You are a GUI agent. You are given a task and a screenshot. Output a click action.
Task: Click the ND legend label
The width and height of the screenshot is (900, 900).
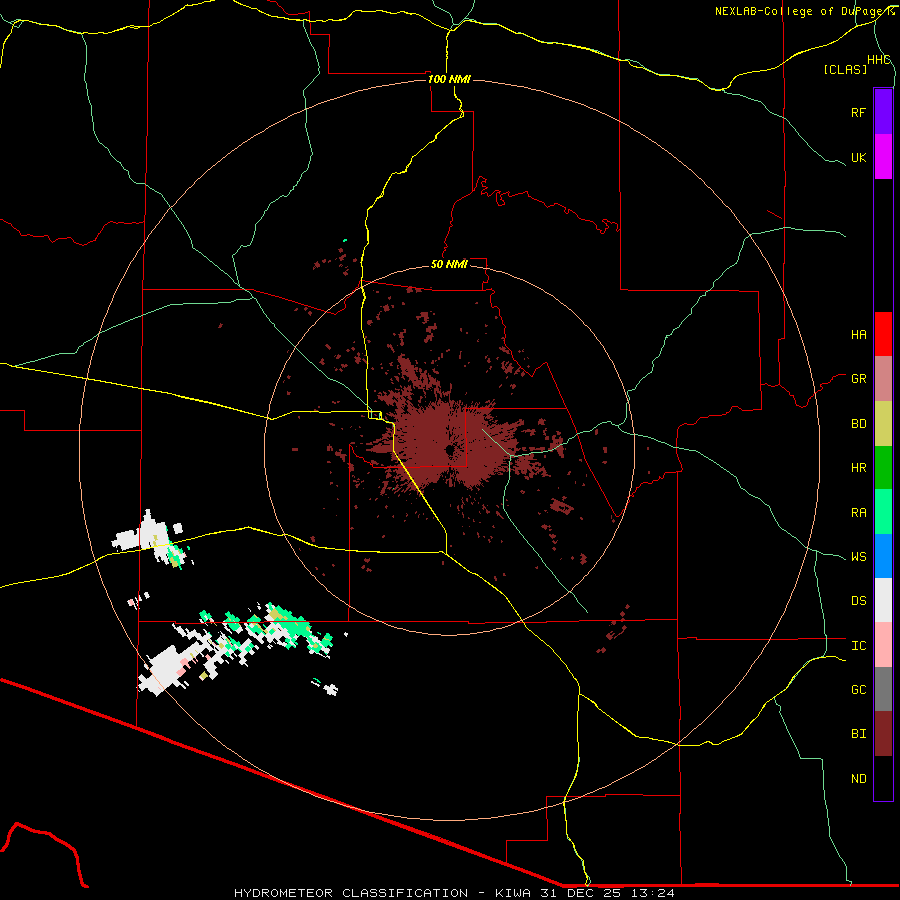[858, 779]
